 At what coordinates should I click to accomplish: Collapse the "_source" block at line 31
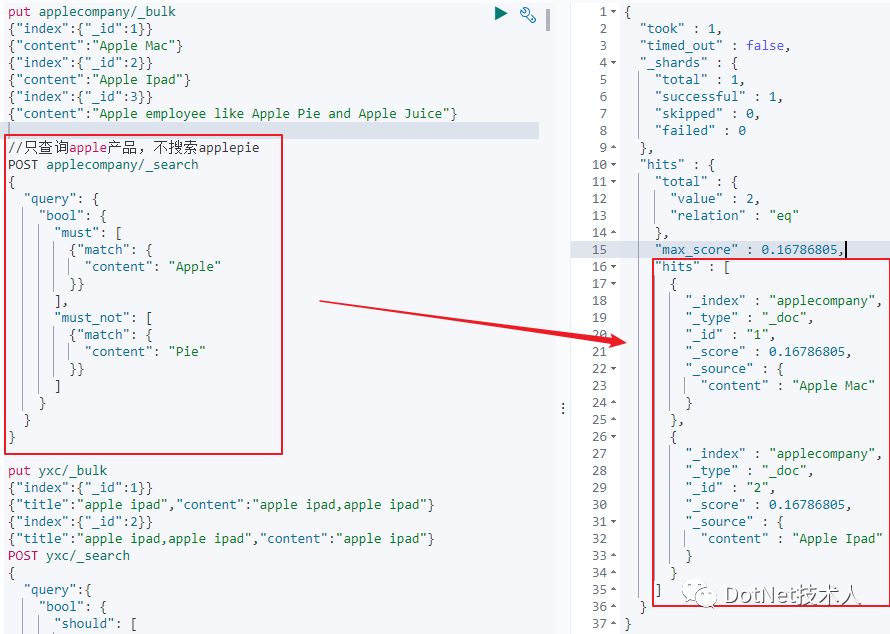614,522
